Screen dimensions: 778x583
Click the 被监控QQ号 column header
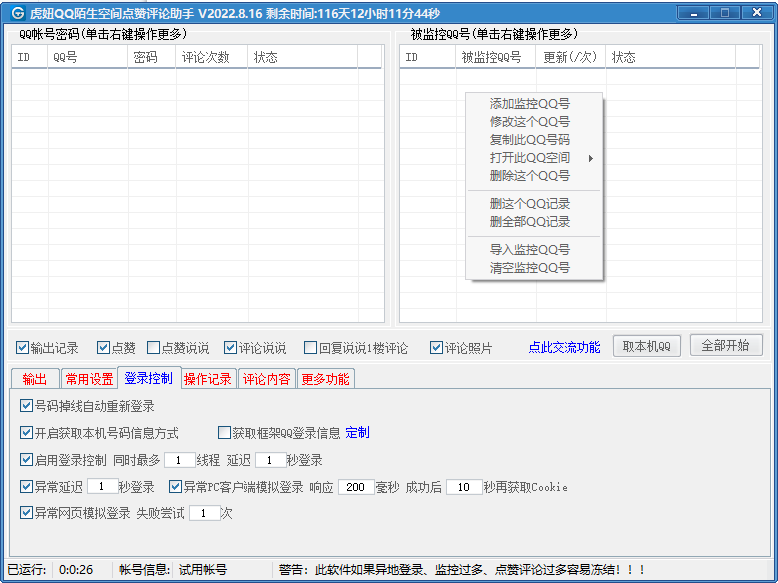tap(496, 57)
